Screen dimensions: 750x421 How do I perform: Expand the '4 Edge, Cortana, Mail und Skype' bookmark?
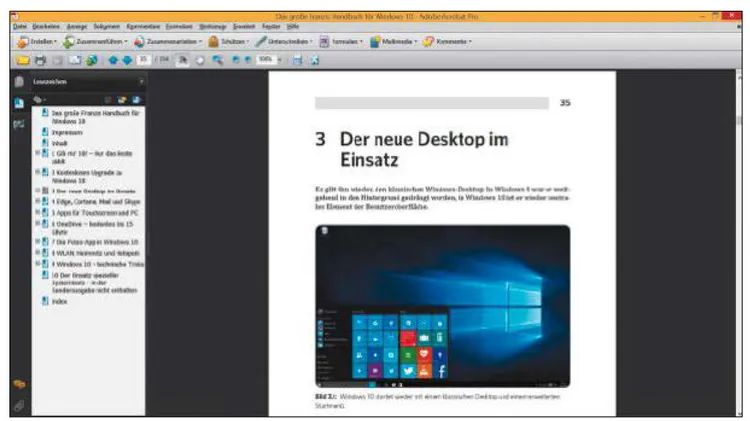pyautogui.click(x=37, y=201)
